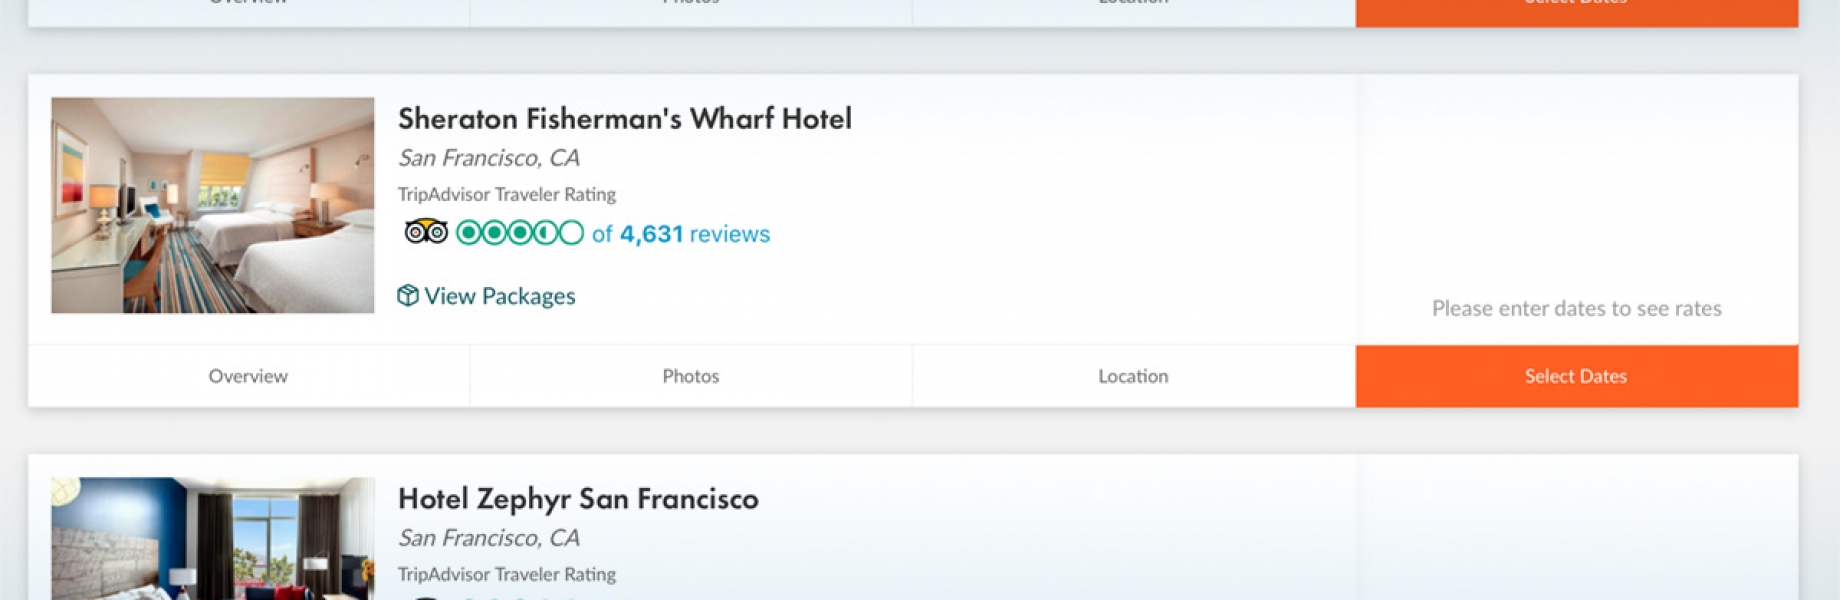Open the Hotel Zephyr San Francisco title
This screenshot has width=1840, height=600.
pos(578,498)
